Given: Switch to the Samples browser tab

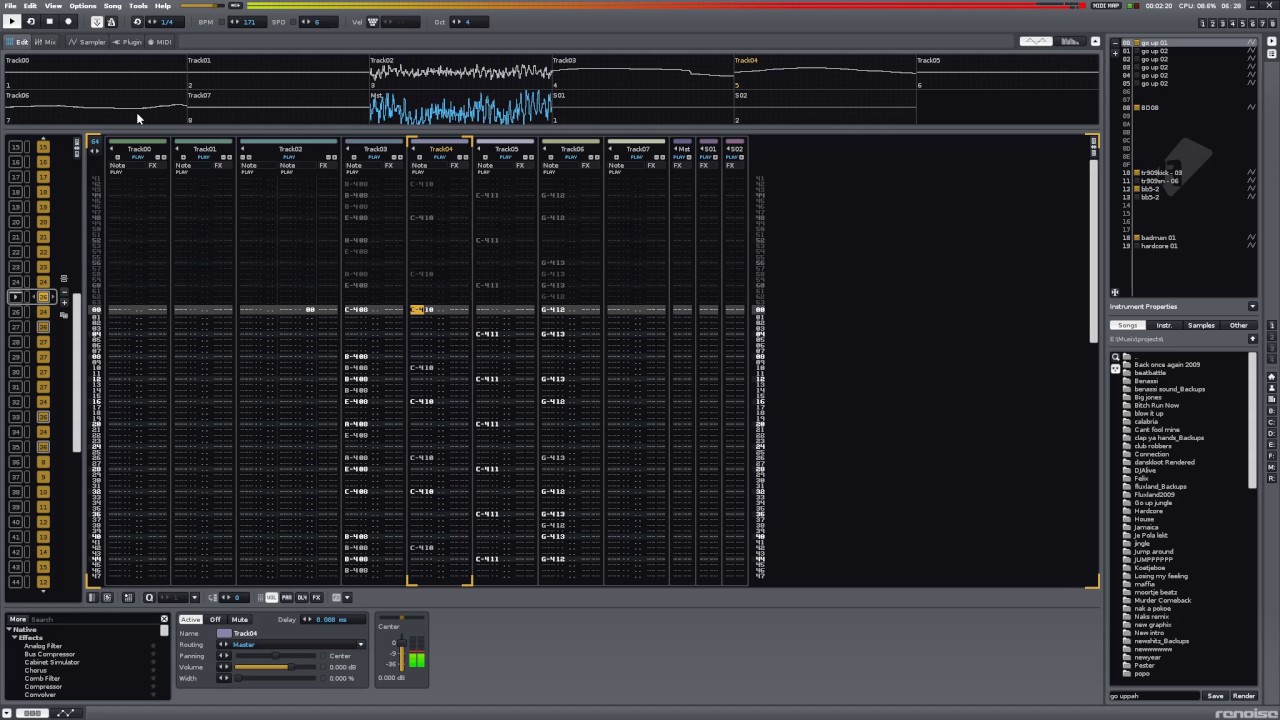Looking at the screenshot, I should tap(1201, 325).
